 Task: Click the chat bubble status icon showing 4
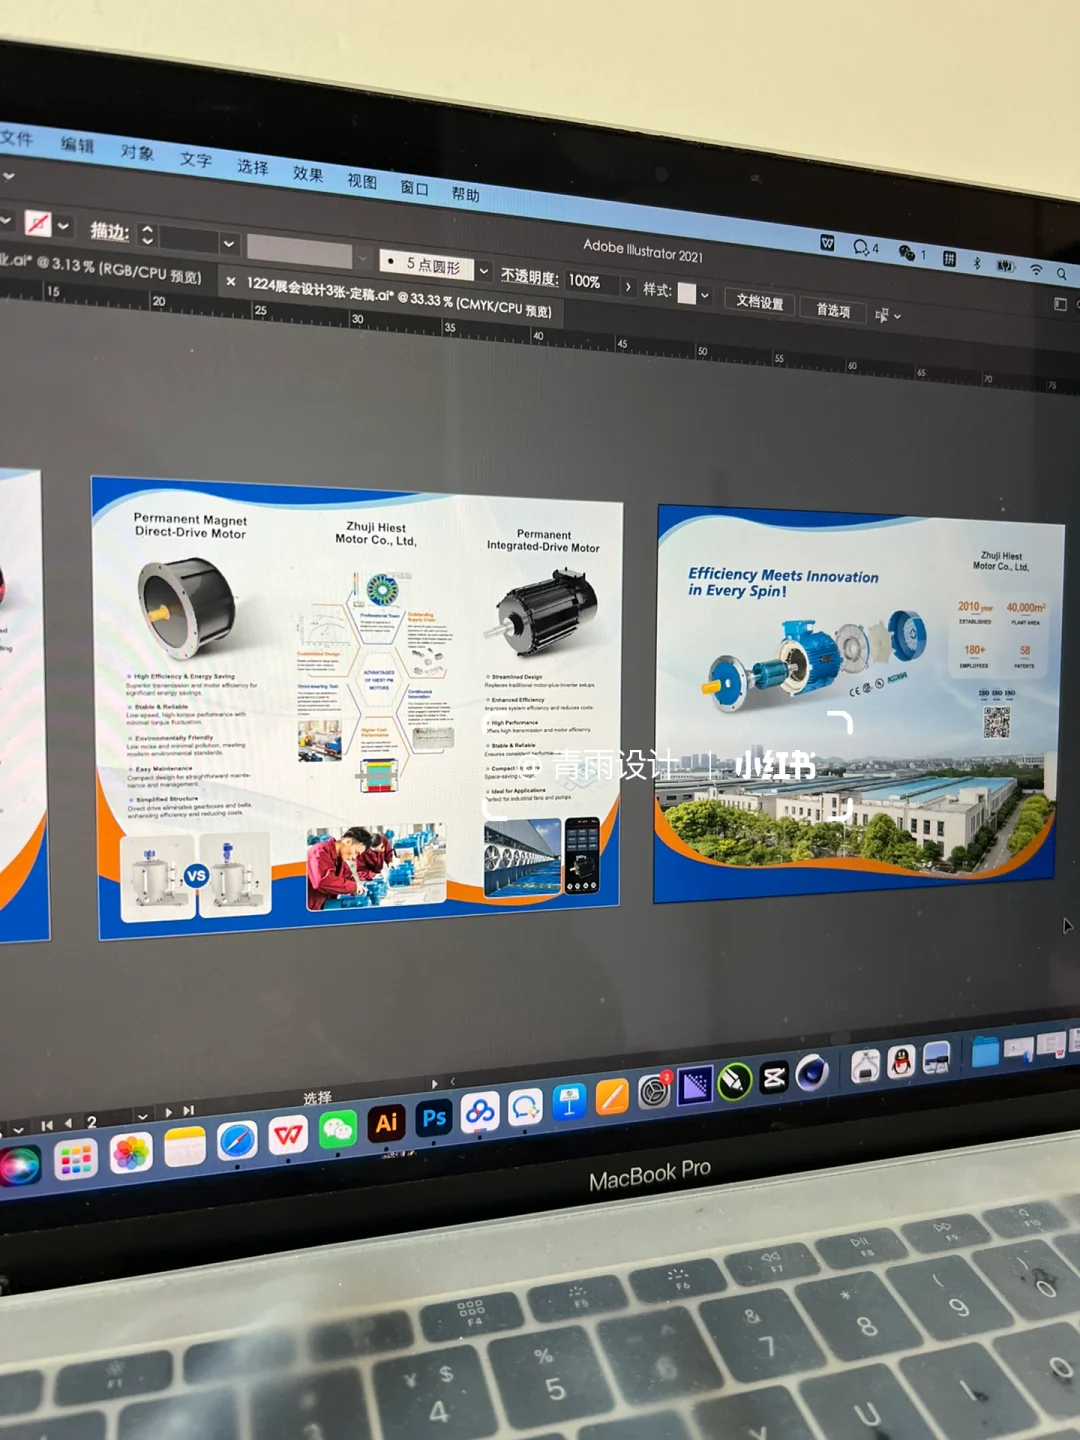click(x=865, y=247)
